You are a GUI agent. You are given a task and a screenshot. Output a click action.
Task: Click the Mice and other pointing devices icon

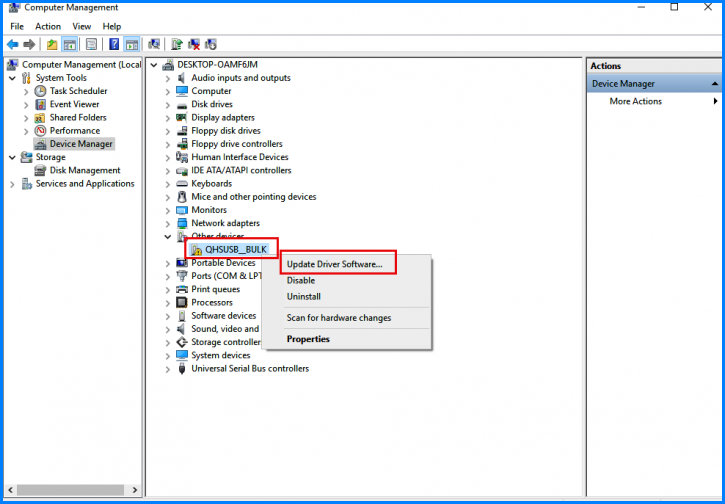coord(182,197)
